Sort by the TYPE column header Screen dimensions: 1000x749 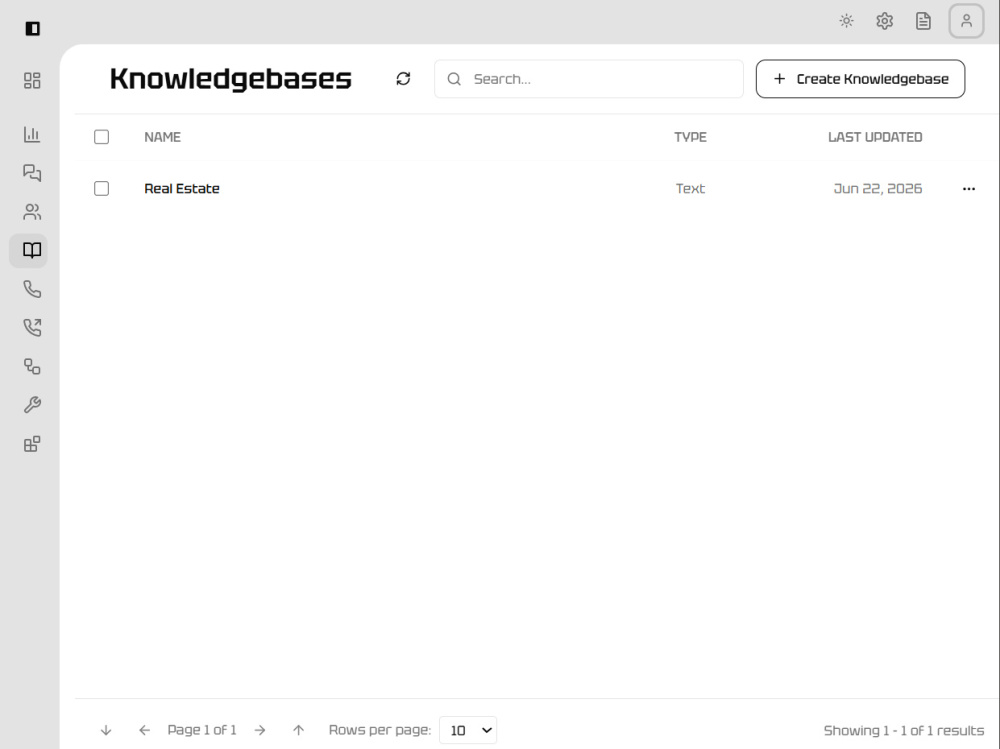tap(691, 137)
